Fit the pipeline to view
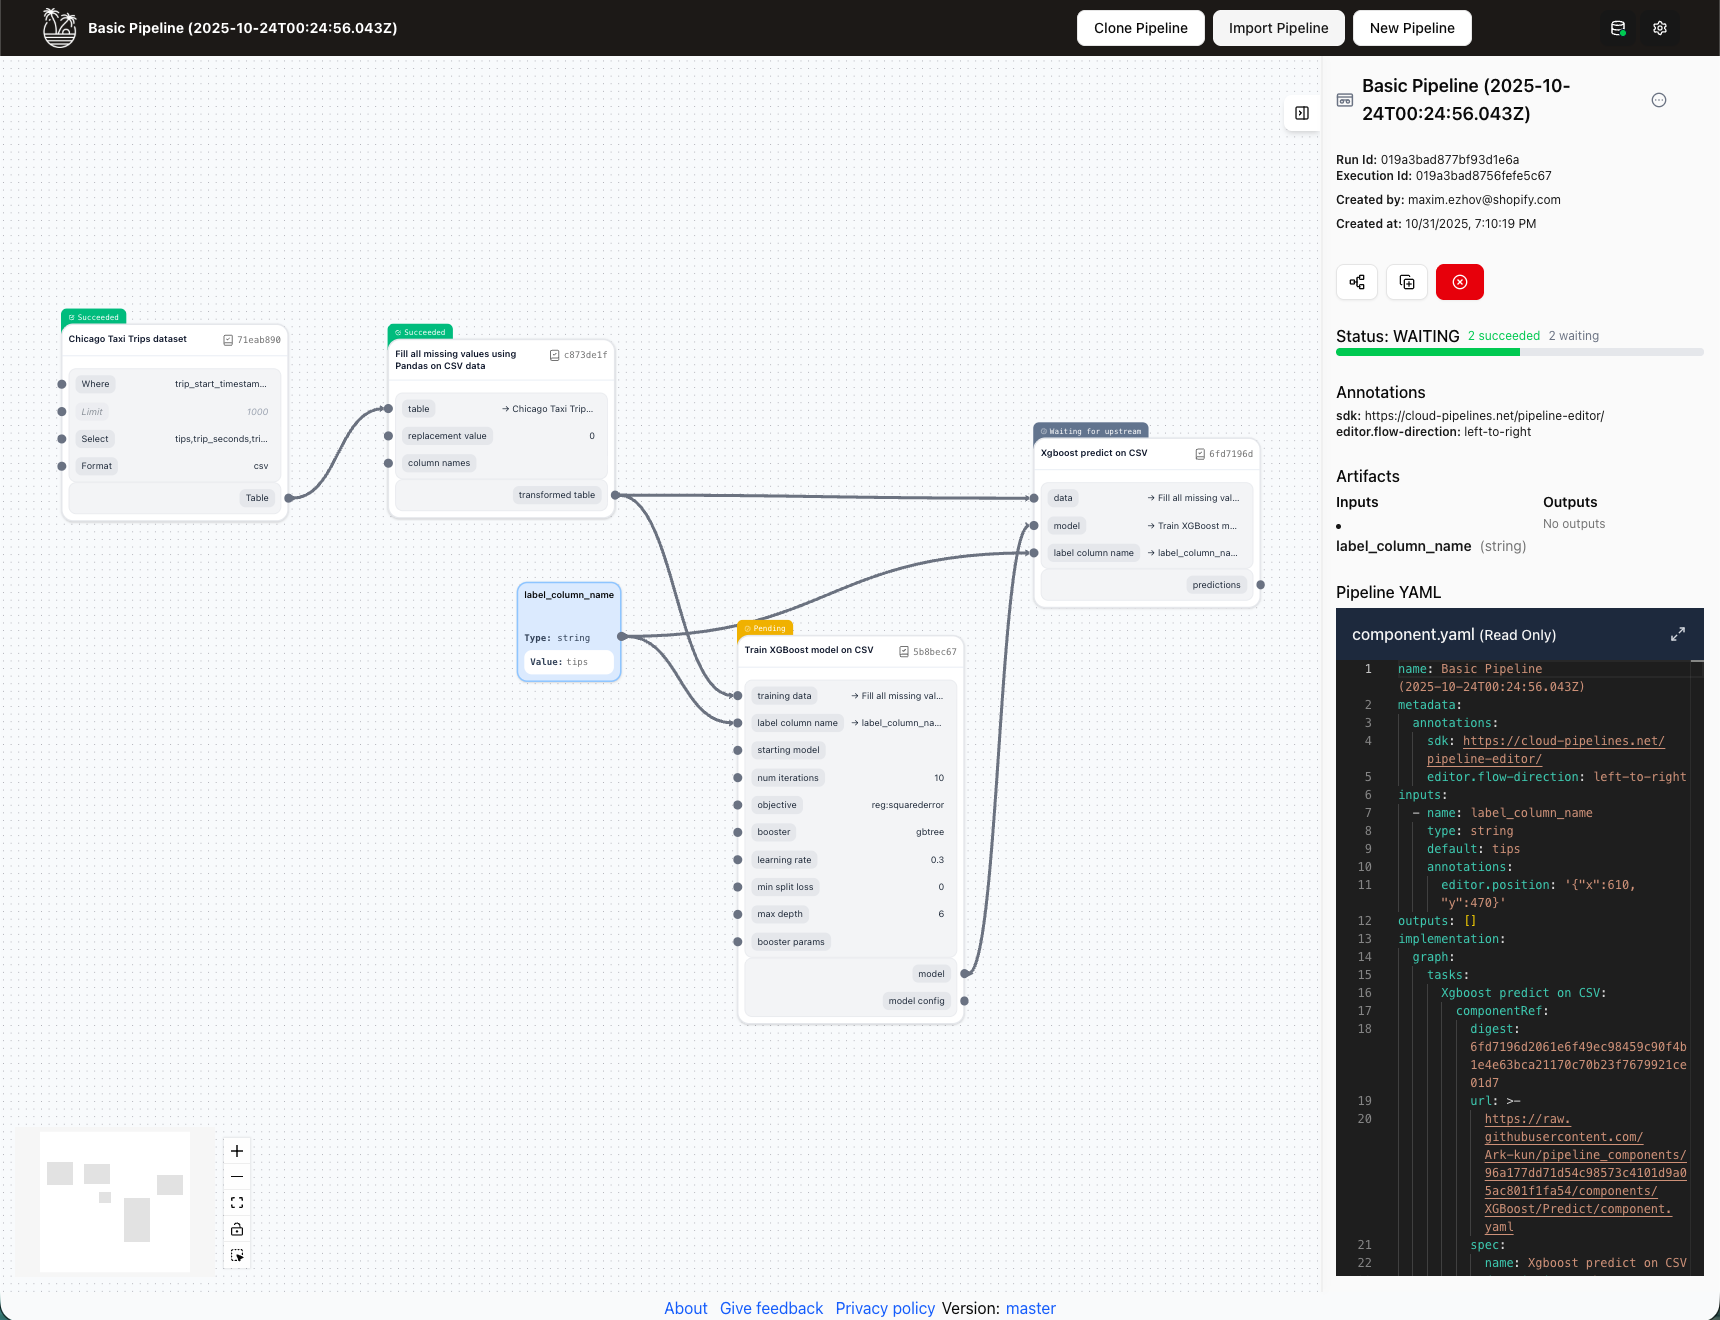The image size is (1720, 1320). [237, 1202]
